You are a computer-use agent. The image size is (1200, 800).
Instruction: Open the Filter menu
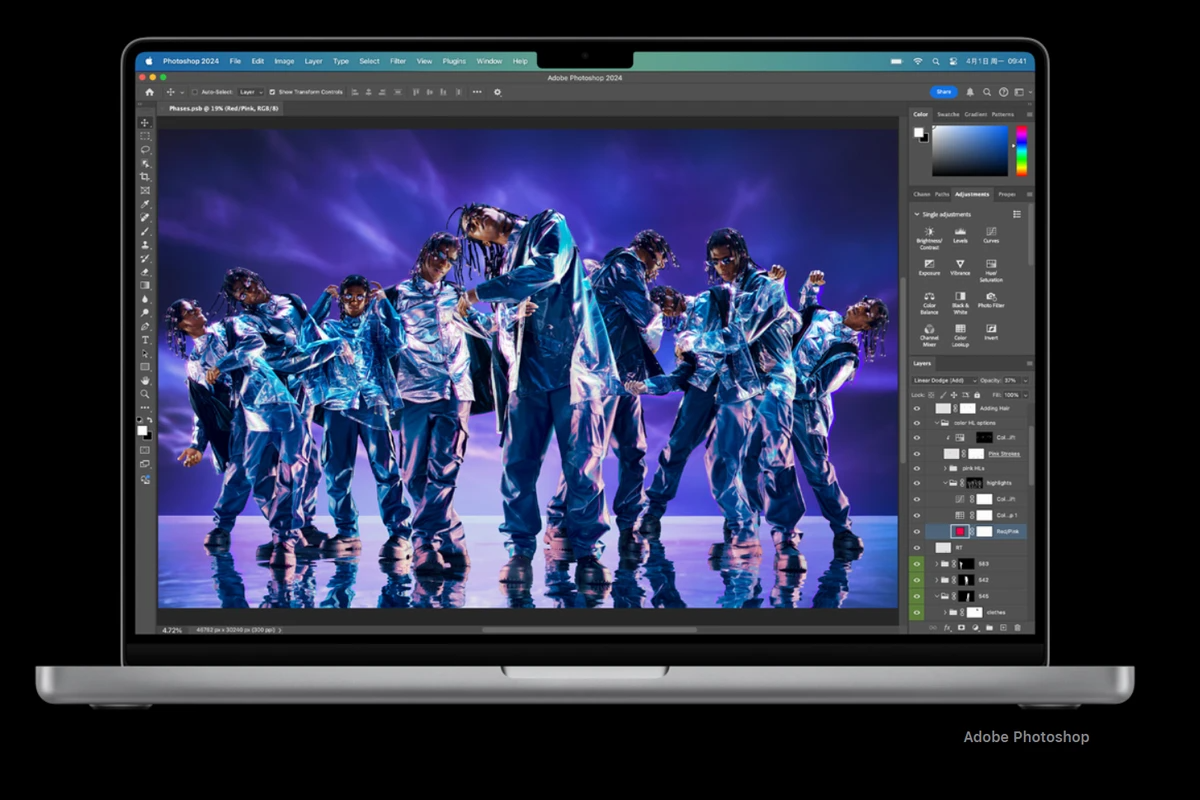point(398,61)
